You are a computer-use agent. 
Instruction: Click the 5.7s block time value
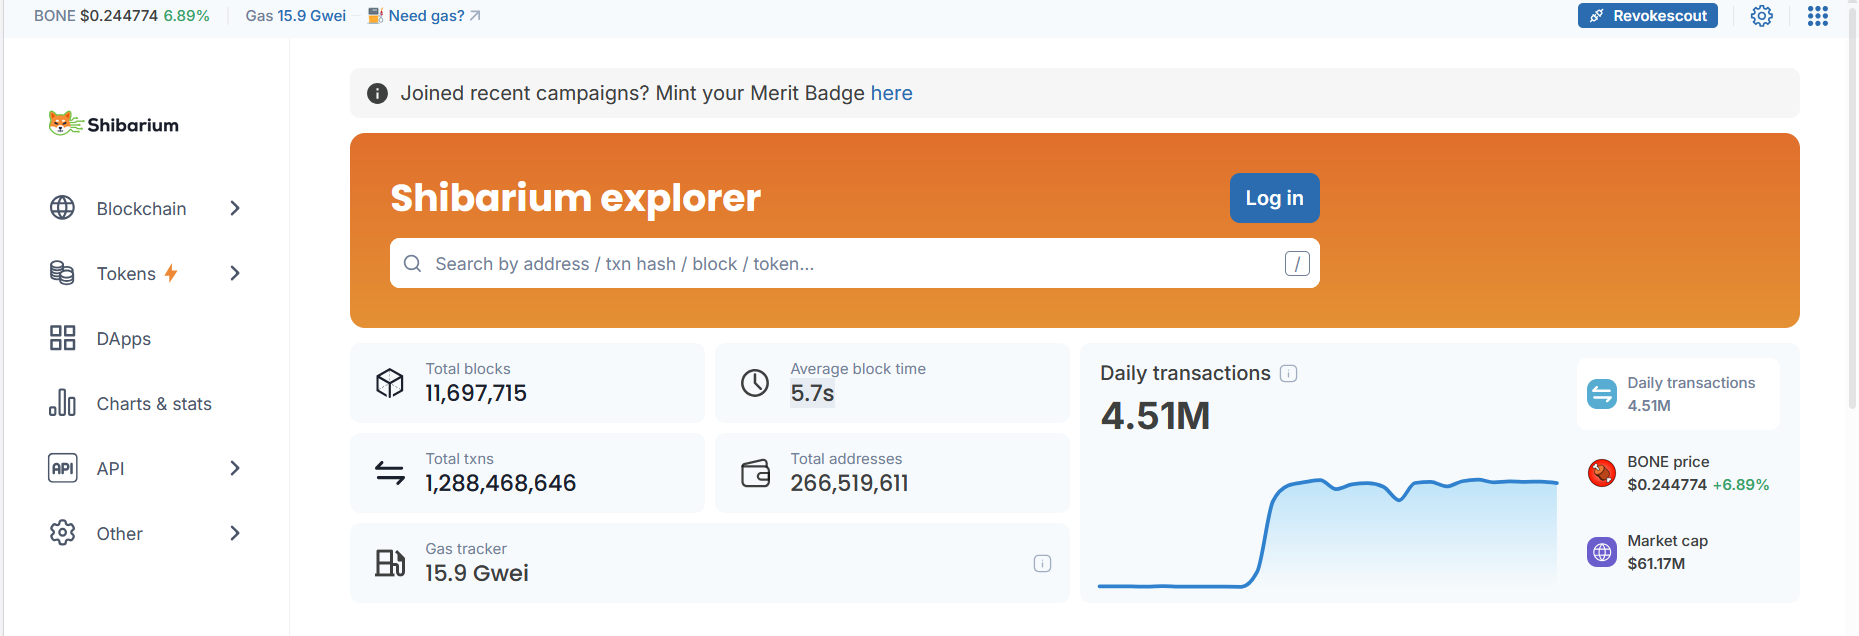coord(812,393)
